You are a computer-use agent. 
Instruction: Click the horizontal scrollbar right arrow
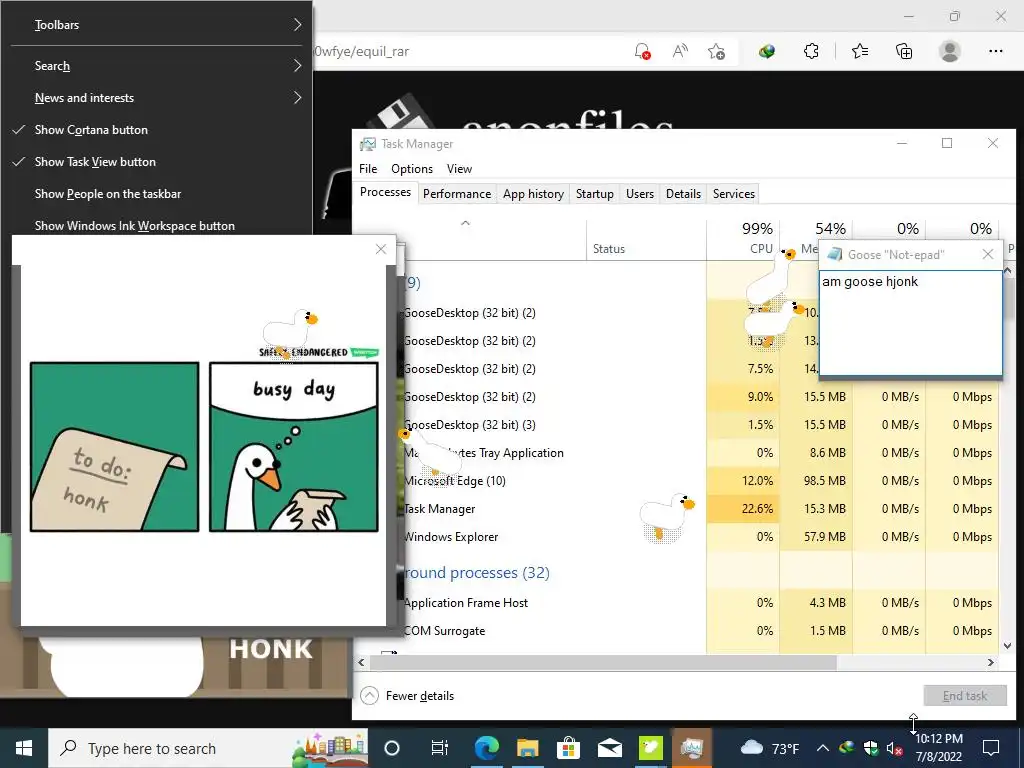click(991, 662)
